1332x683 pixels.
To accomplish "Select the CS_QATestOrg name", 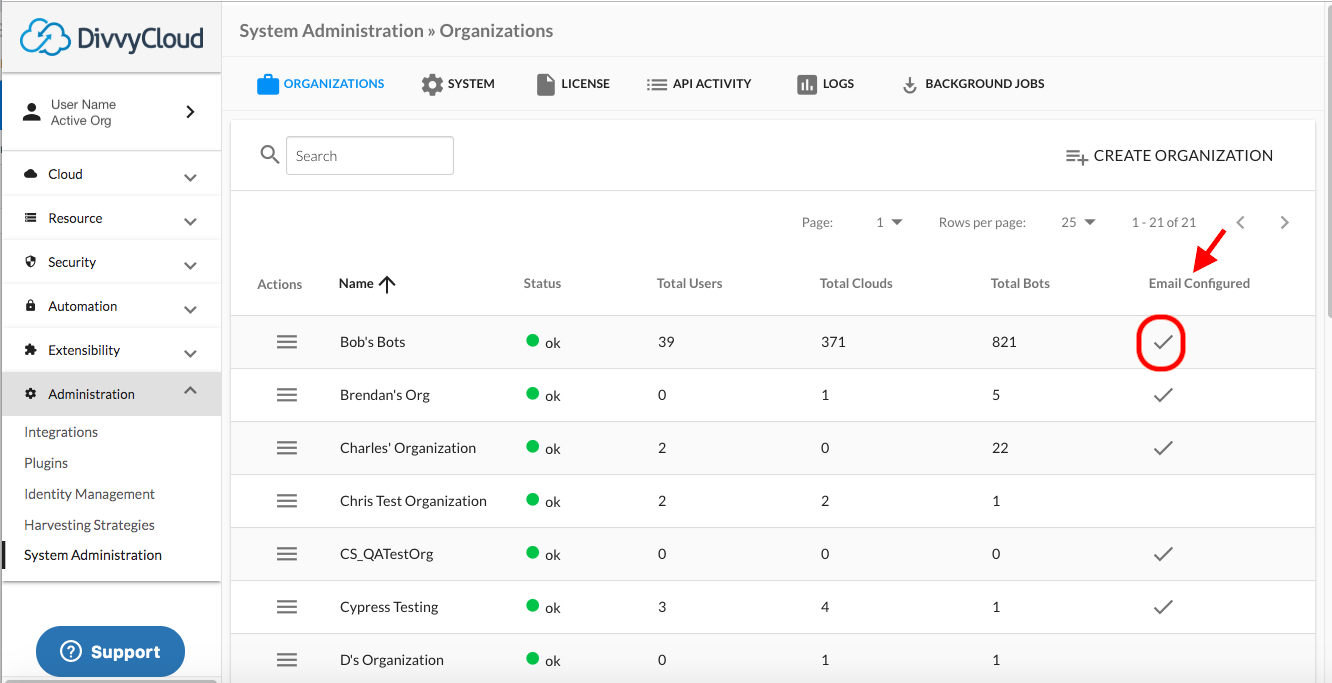I will [x=386, y=554].
